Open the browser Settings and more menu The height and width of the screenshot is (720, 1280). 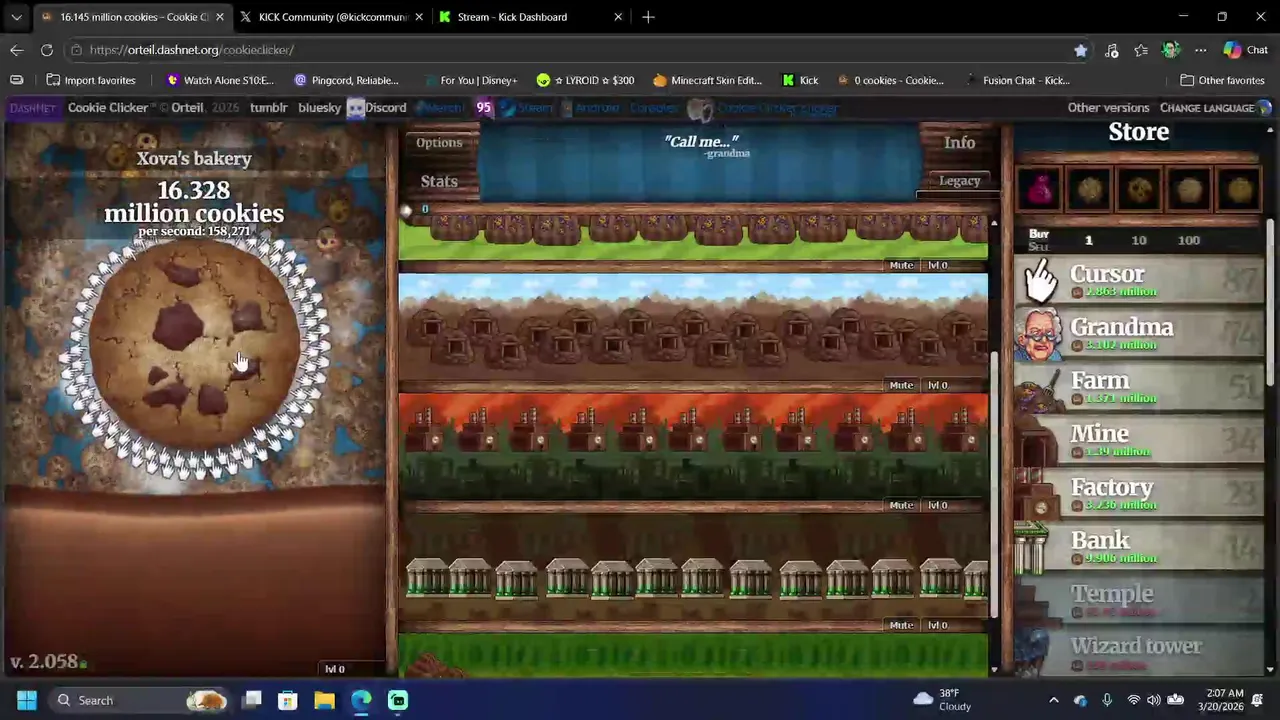click(x=1201, y=50)
